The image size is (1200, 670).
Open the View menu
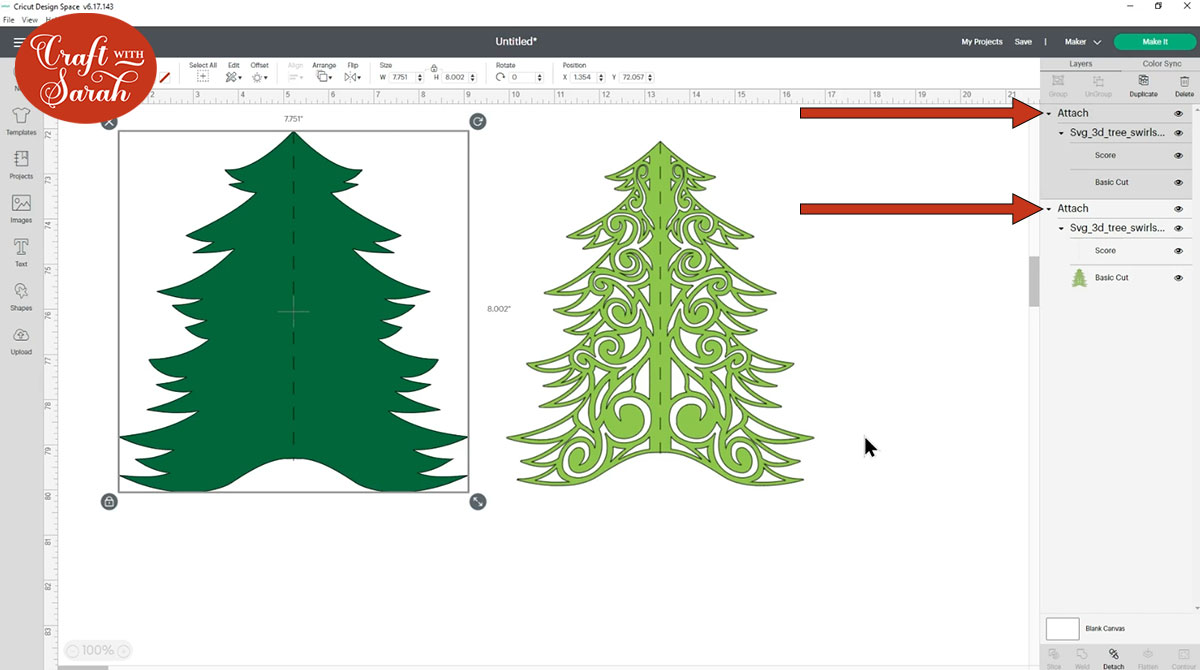pyautogui.click(x=29, y=20)
